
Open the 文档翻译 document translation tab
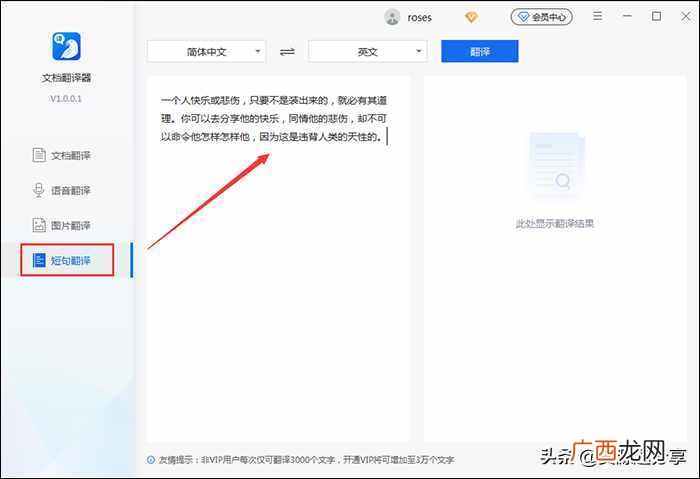click(62, 155)
